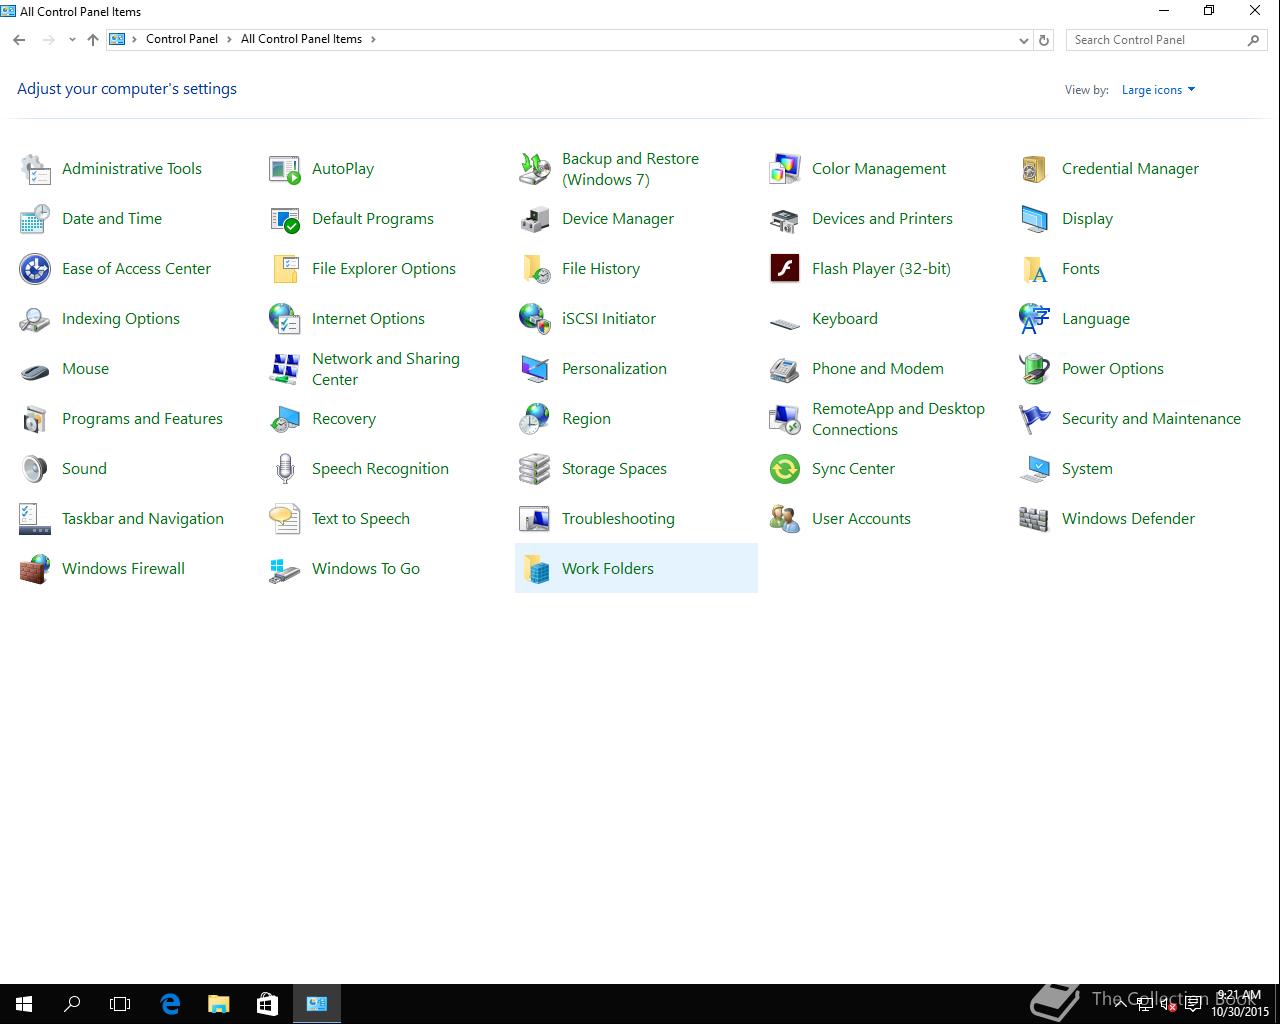
Task: Click the Date and Time icon
Action: (35, 219)
